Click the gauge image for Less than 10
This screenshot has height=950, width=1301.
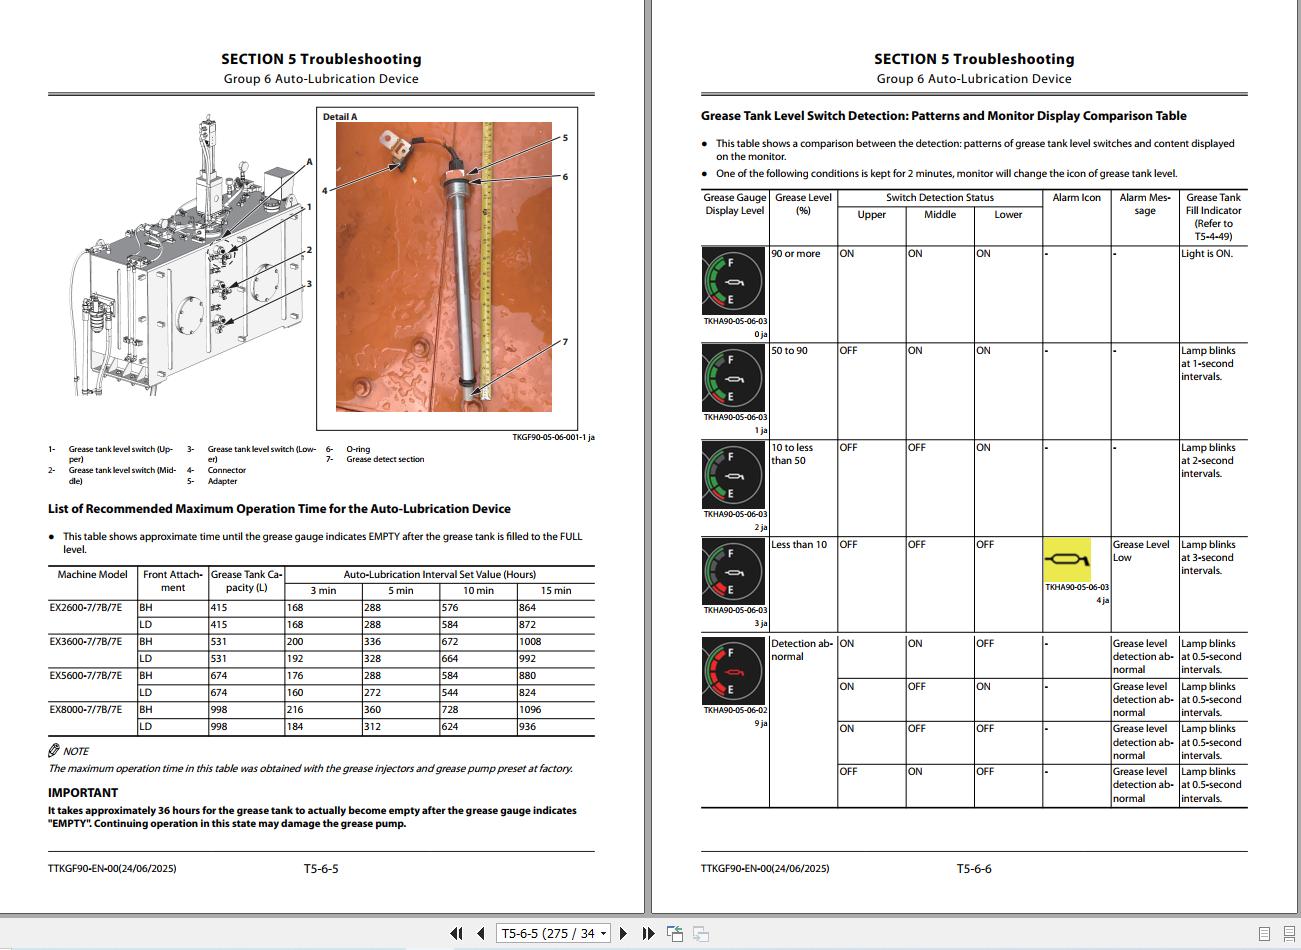point(734,571)
